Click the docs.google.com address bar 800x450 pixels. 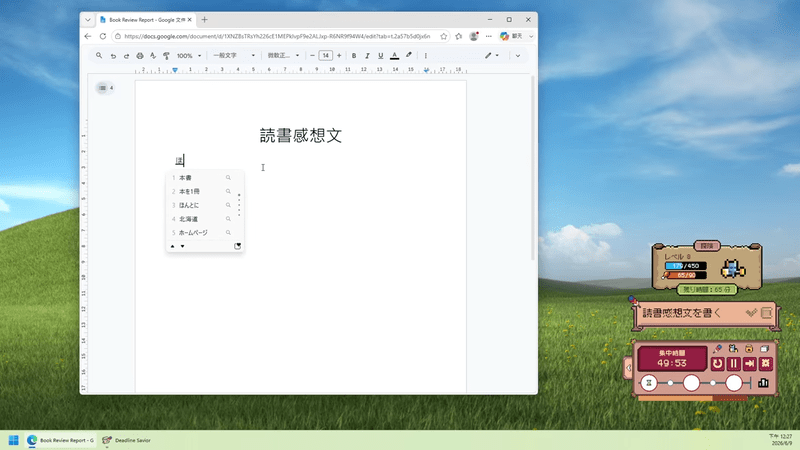tap(277, 36)
